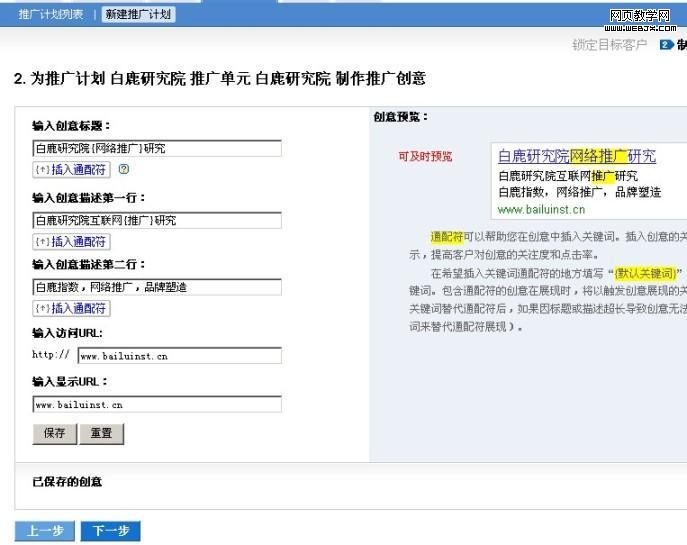
Task: Reset the form with 重置
Action: coord(101,433)
